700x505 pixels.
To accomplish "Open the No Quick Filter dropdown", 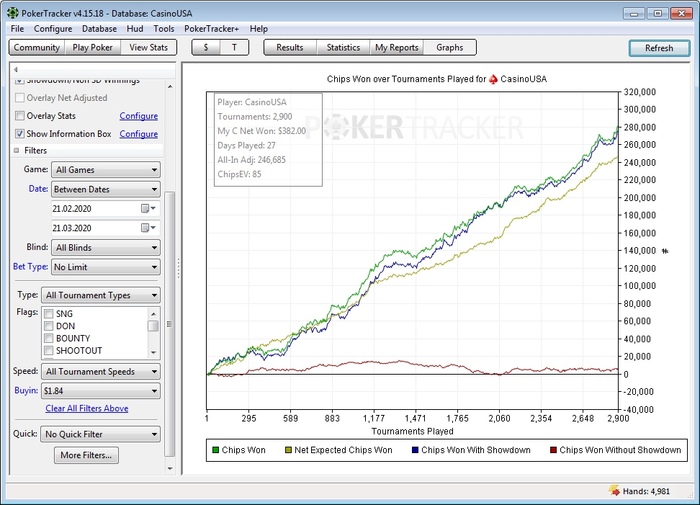I will pos(100,434).
